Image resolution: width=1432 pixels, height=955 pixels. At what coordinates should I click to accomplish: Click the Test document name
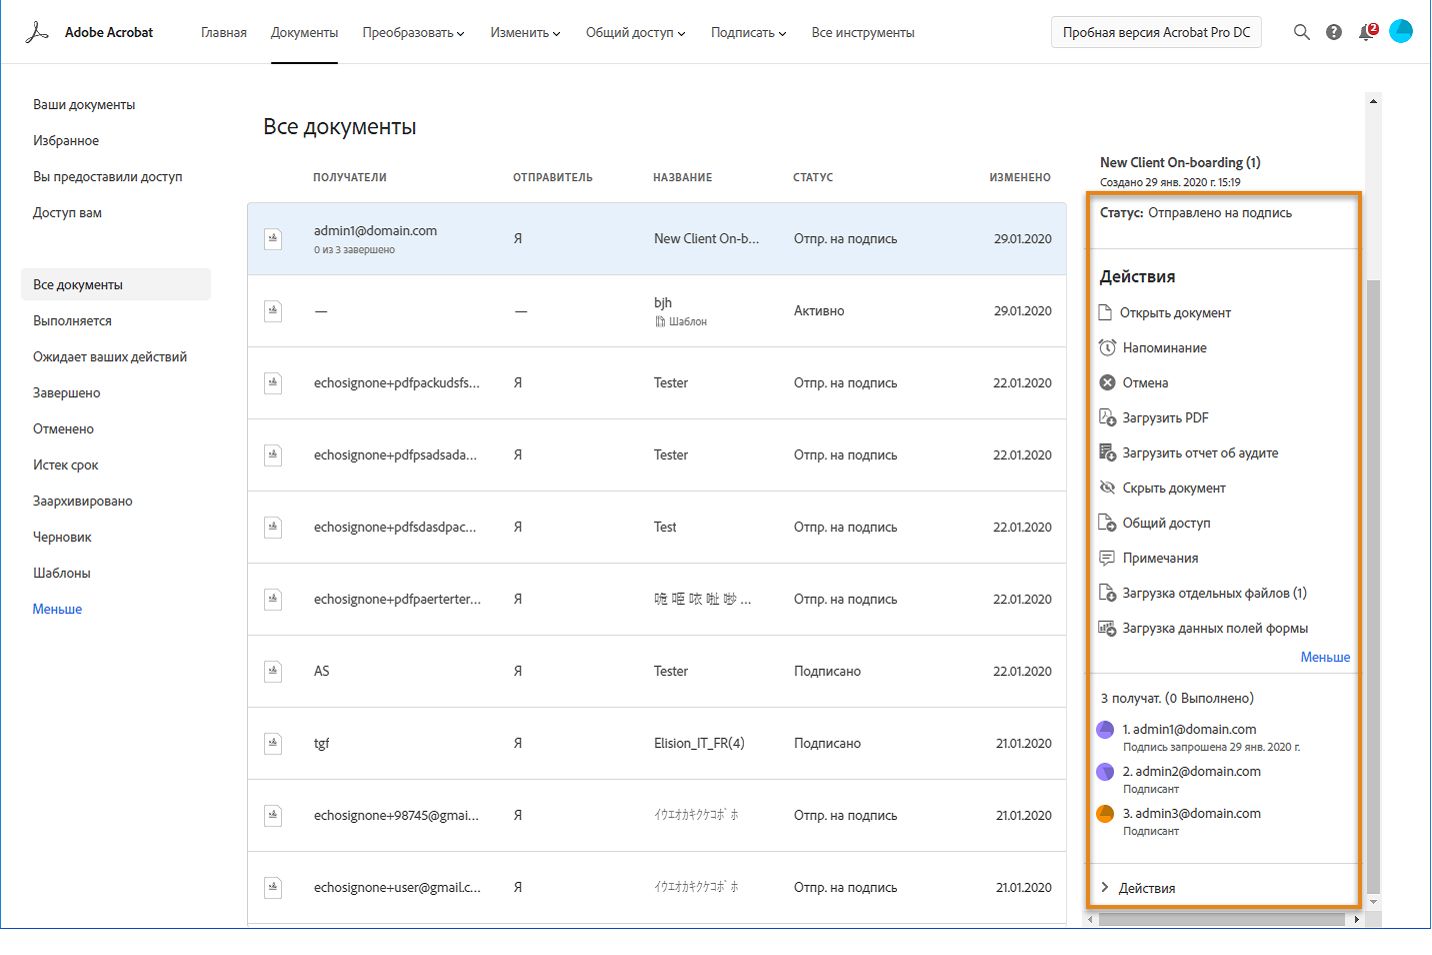coord(665,527)
